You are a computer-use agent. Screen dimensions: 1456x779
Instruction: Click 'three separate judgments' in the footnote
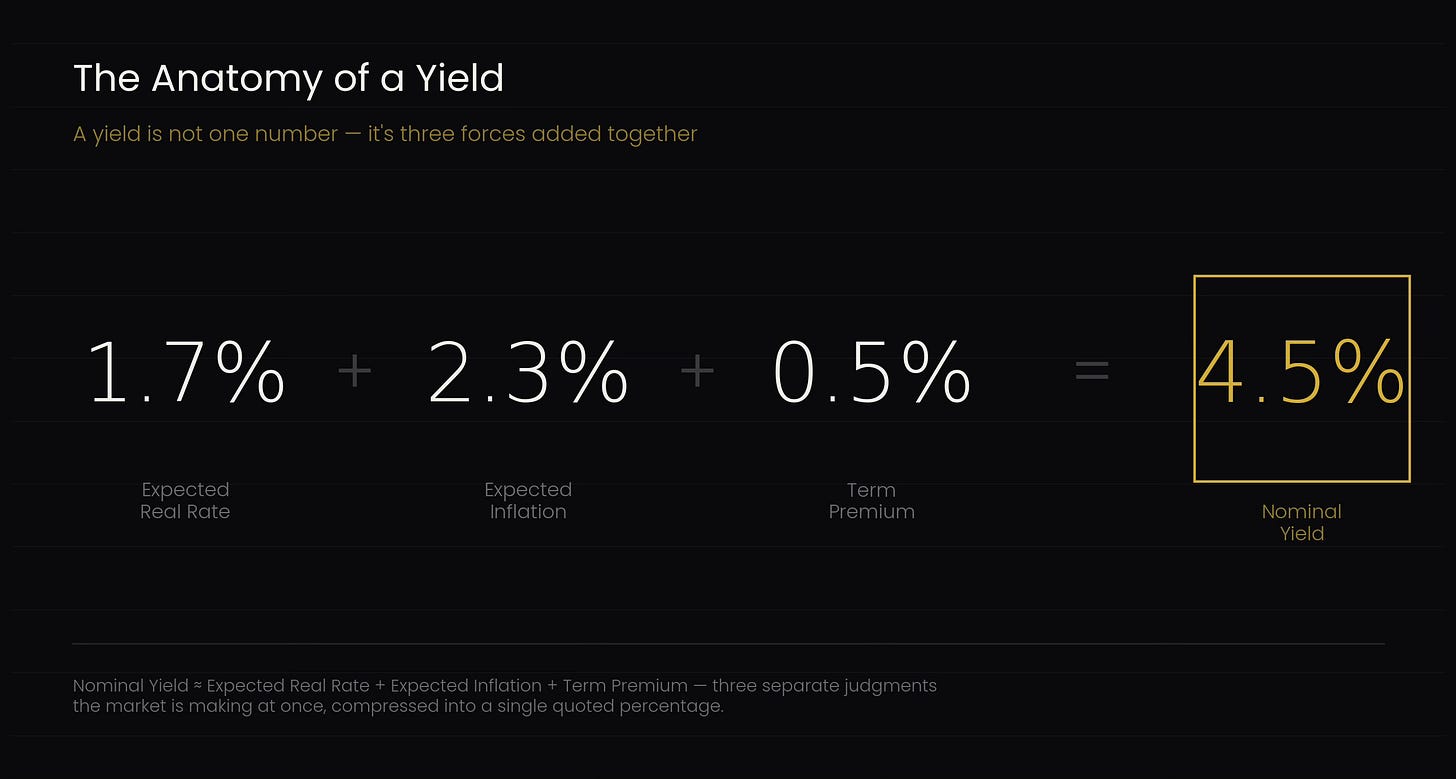coord(824,686)
